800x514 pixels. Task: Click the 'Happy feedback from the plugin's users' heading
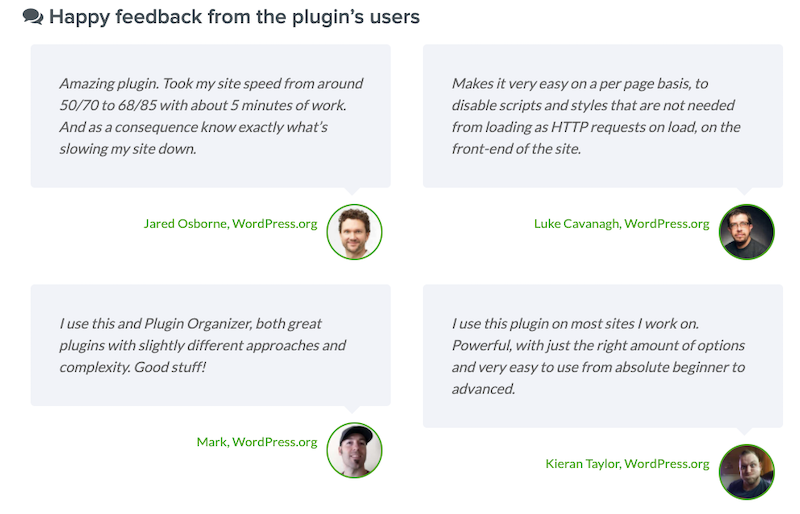(x=234, y=17)
